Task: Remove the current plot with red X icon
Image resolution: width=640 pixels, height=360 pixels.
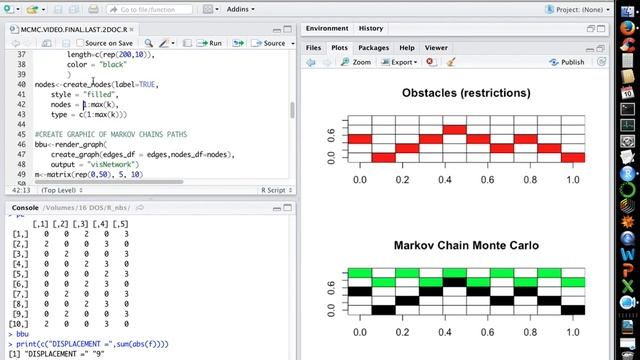Action: pyautogui.click(x=430, y=62)
